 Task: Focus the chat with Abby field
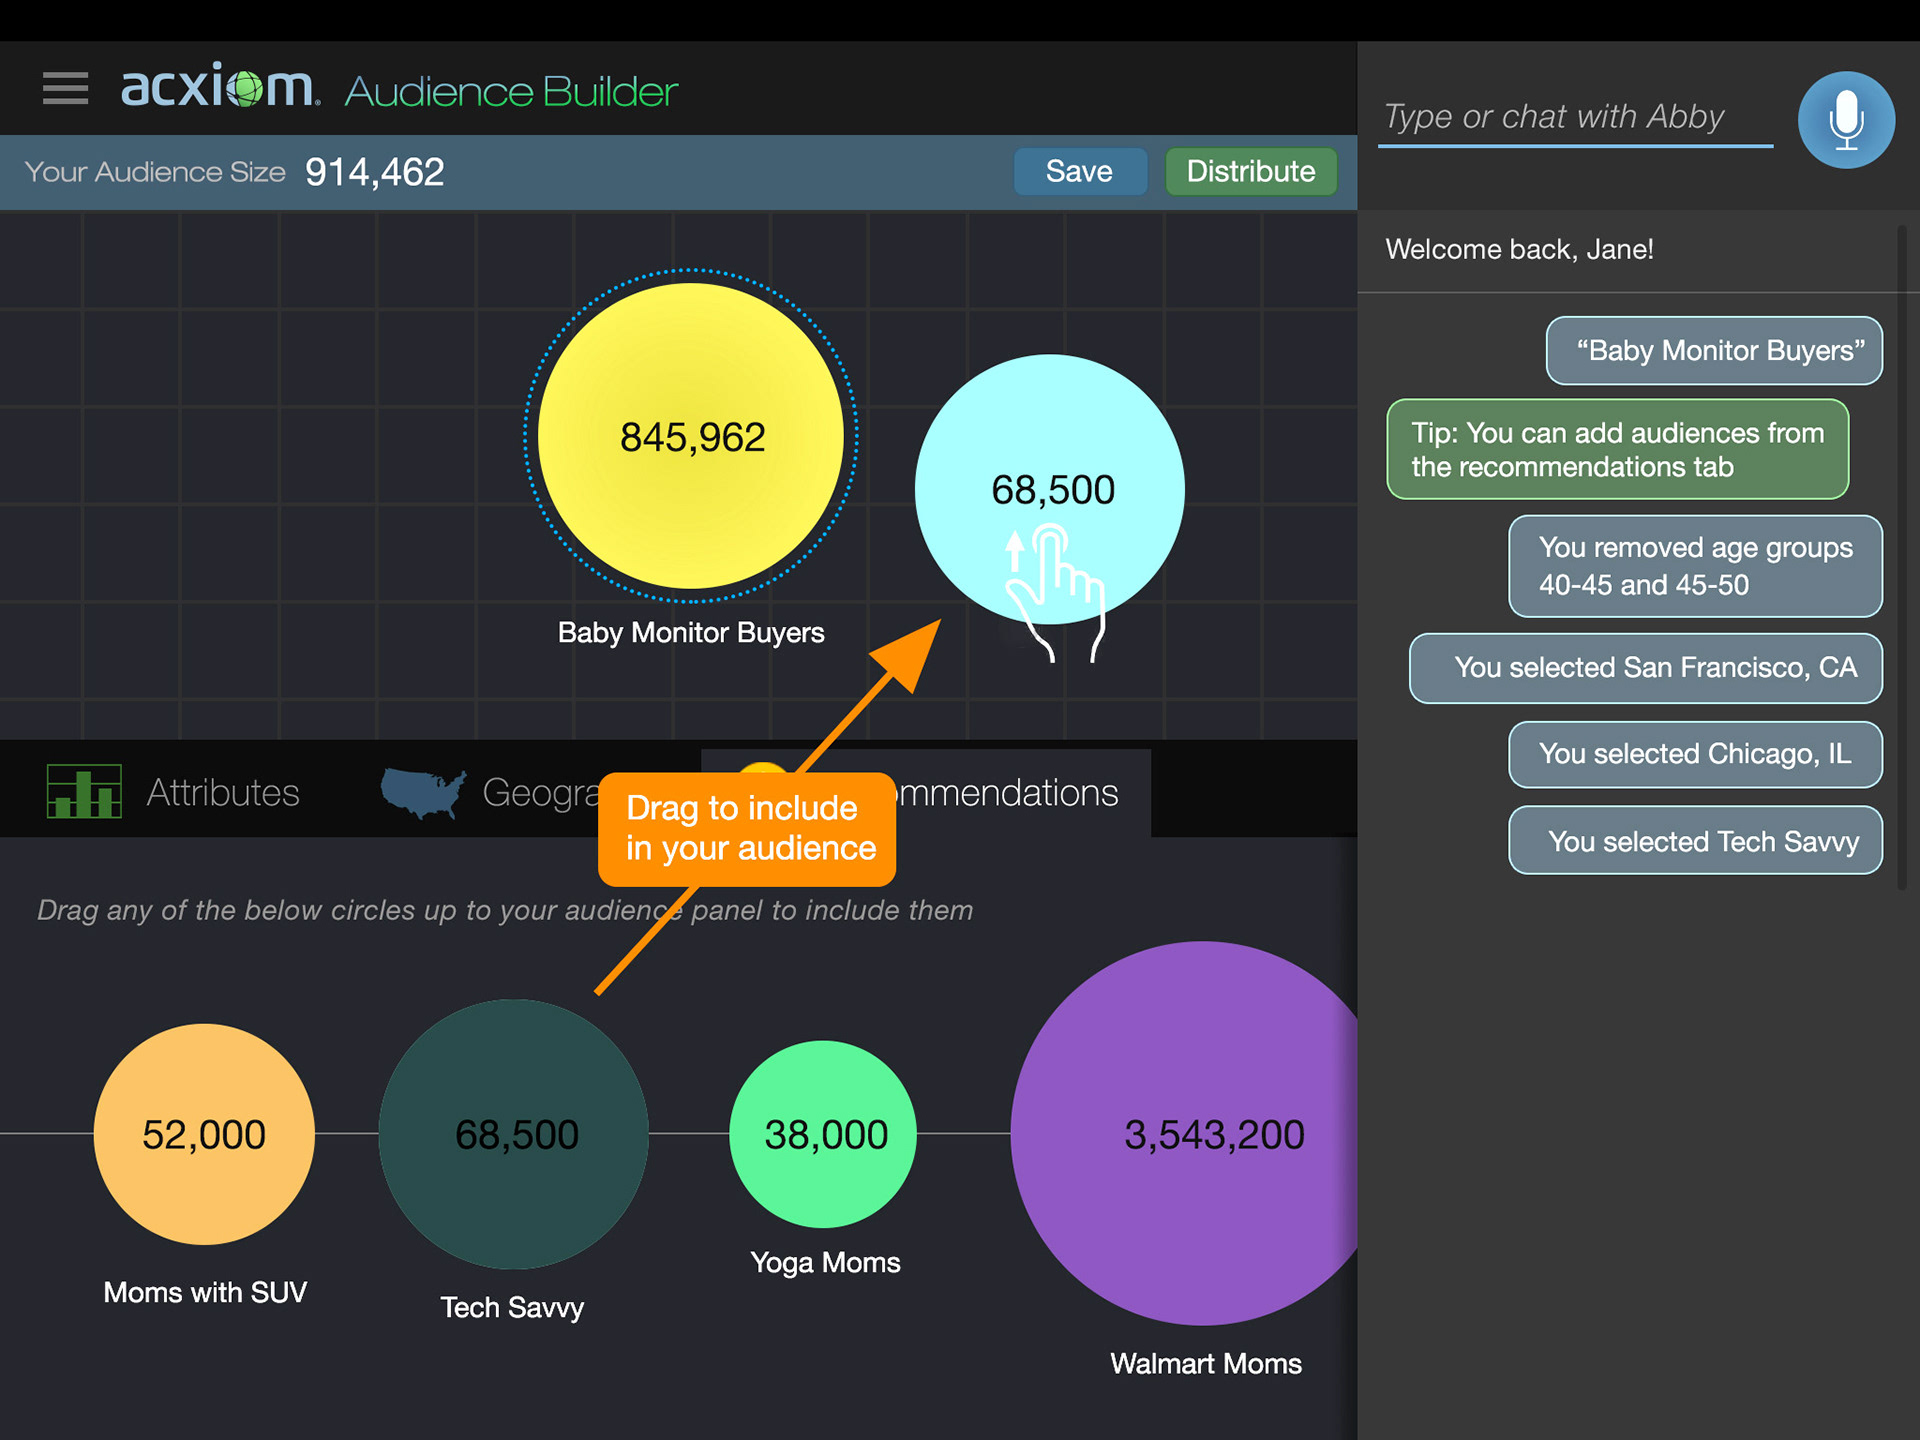1574,118
